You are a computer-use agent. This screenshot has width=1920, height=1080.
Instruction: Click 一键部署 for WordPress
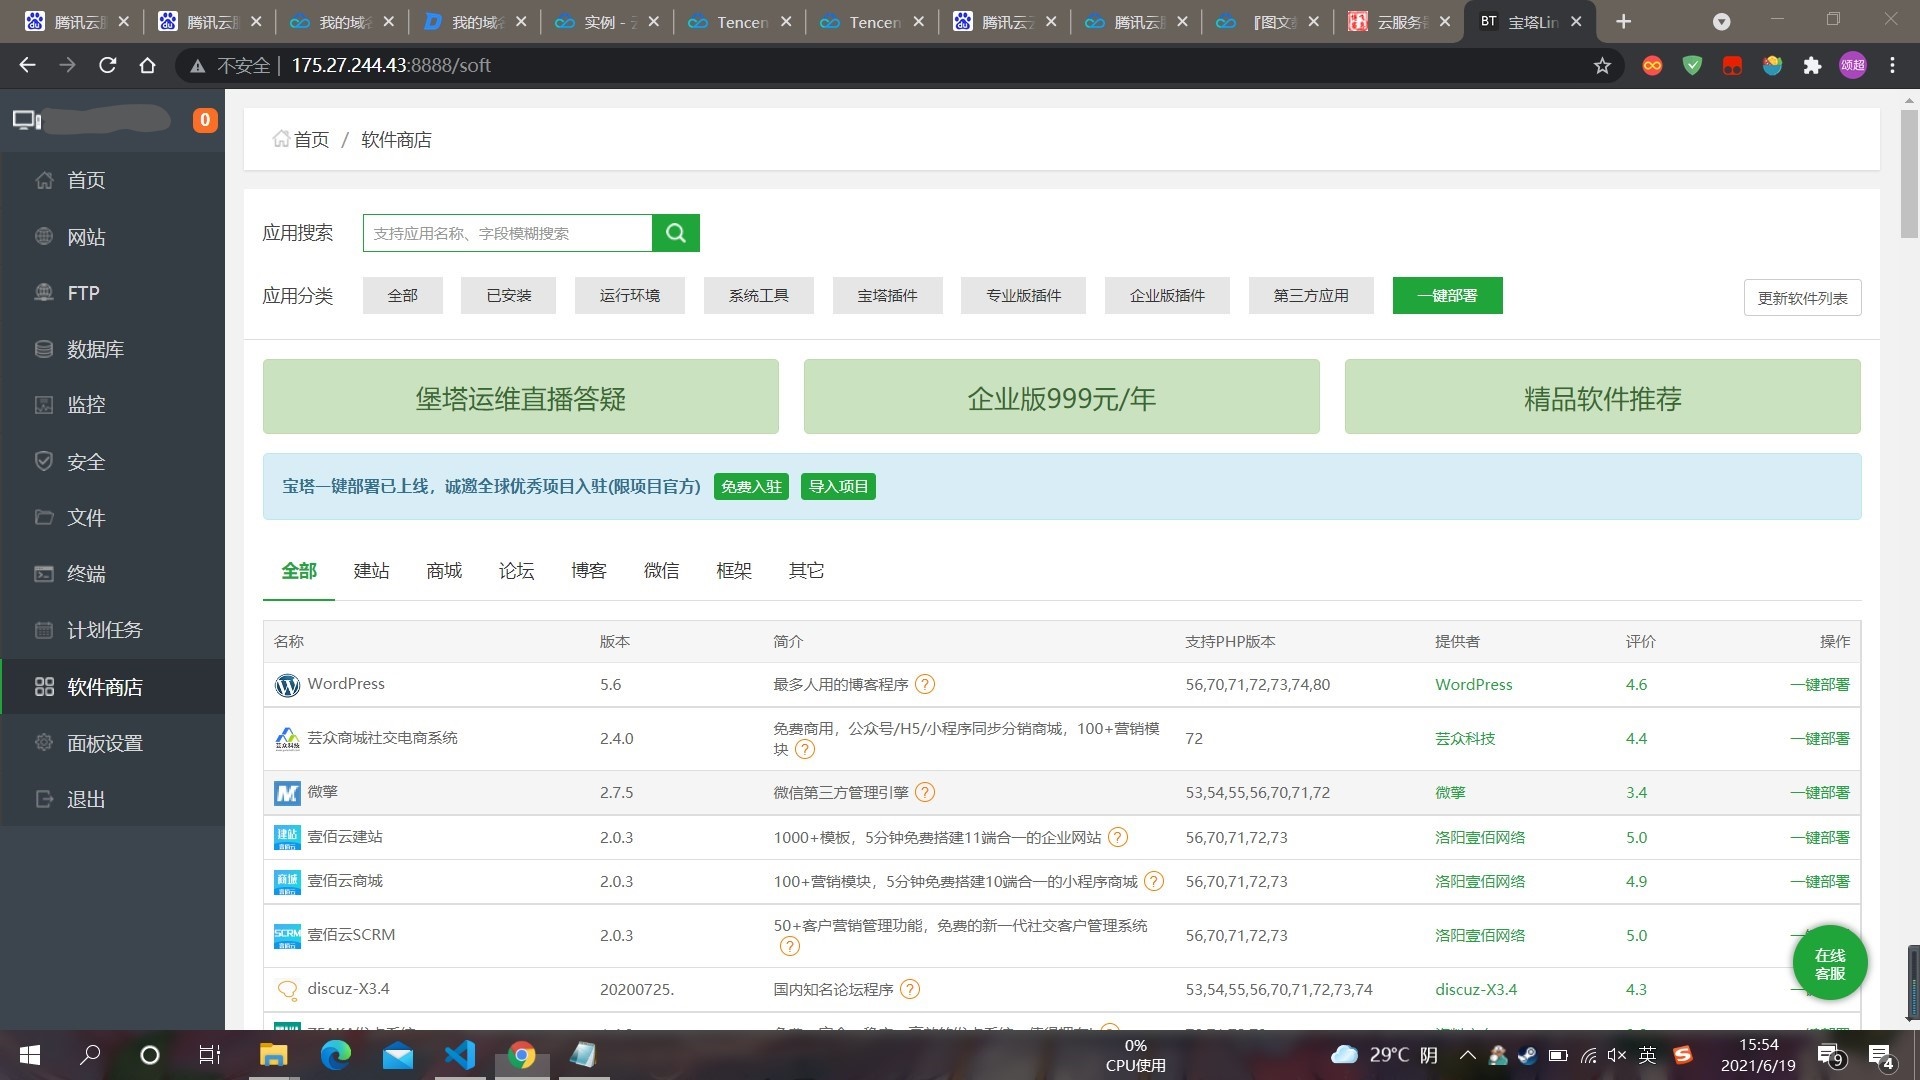[1820, 685]
